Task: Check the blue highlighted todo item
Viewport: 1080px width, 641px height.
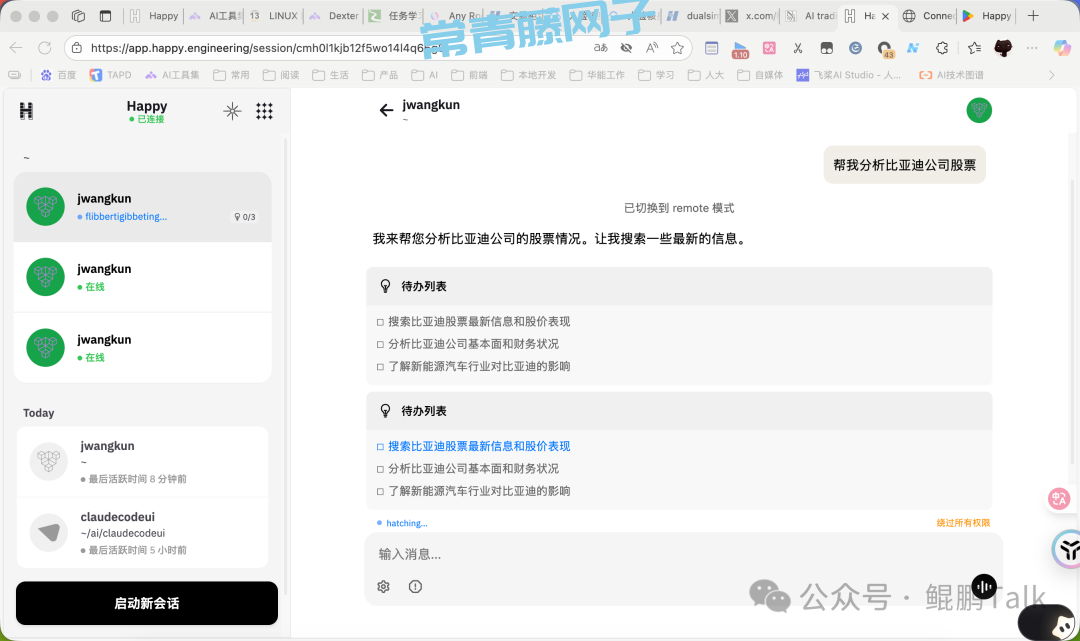Action: click(x=380, y=447)
